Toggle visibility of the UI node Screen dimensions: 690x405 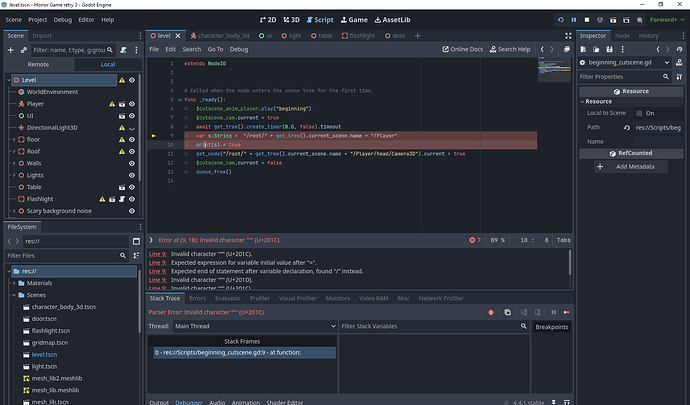pos(132,116)
